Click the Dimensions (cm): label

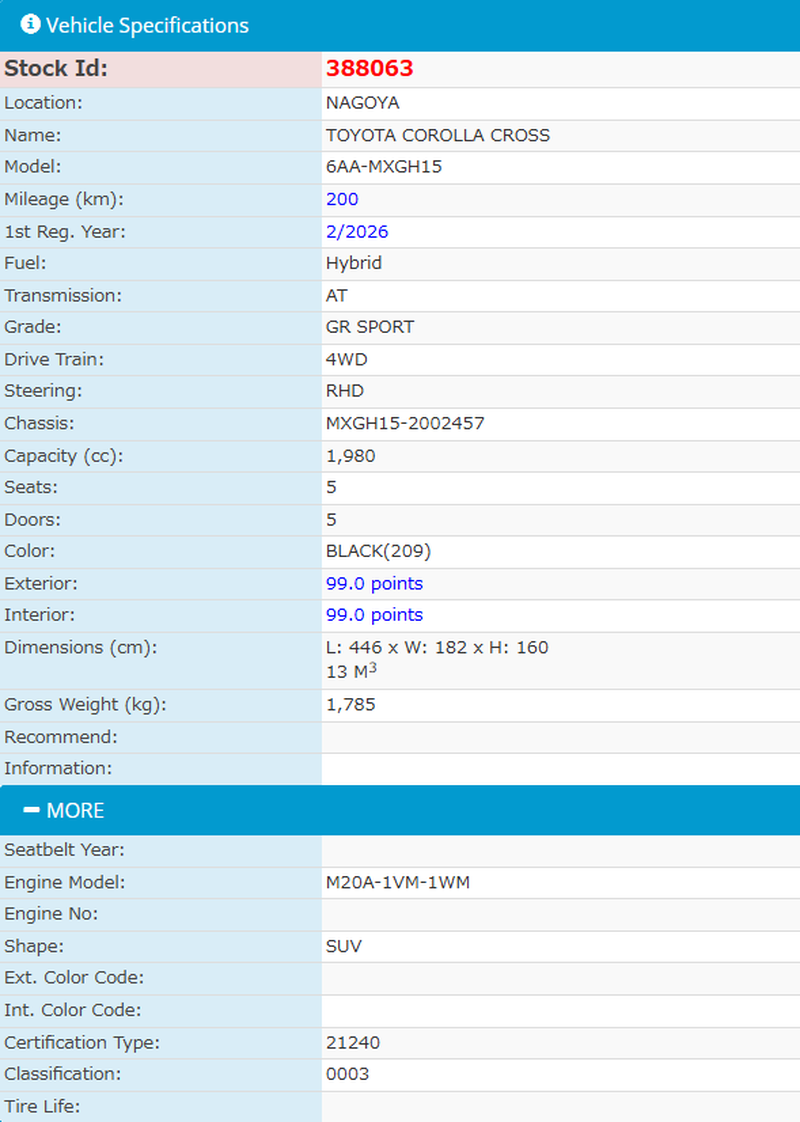point(81,648)
